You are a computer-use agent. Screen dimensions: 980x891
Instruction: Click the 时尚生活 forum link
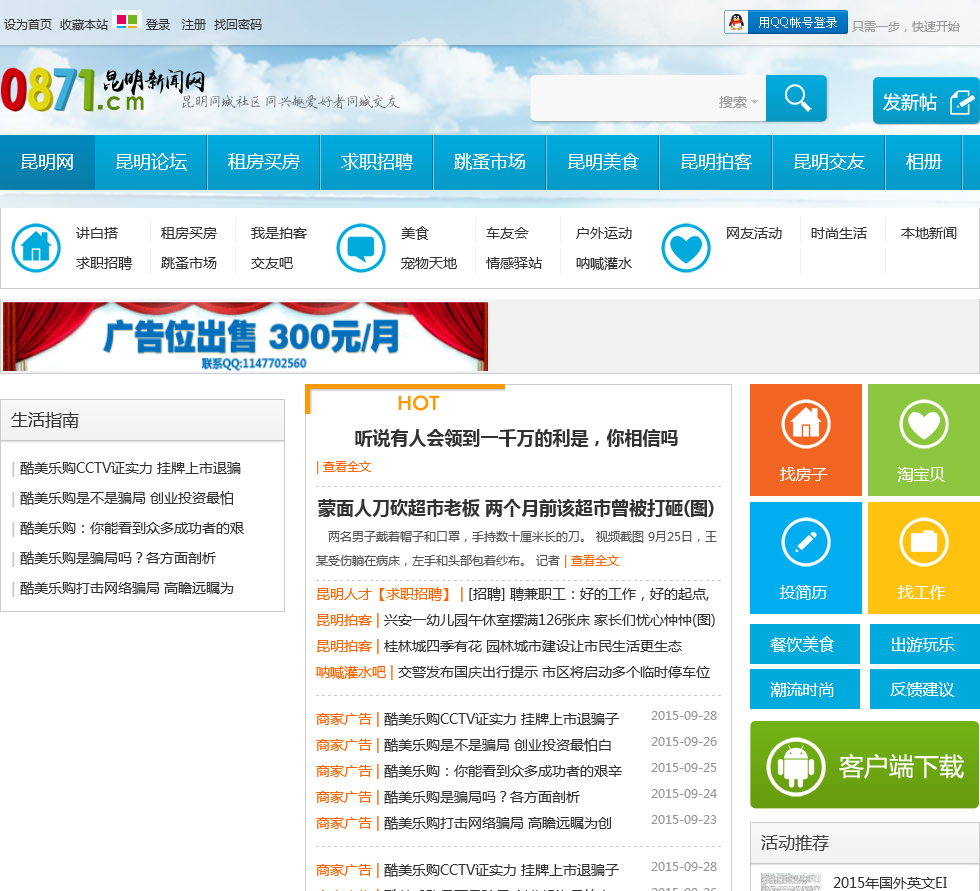(x=839, y=233)
